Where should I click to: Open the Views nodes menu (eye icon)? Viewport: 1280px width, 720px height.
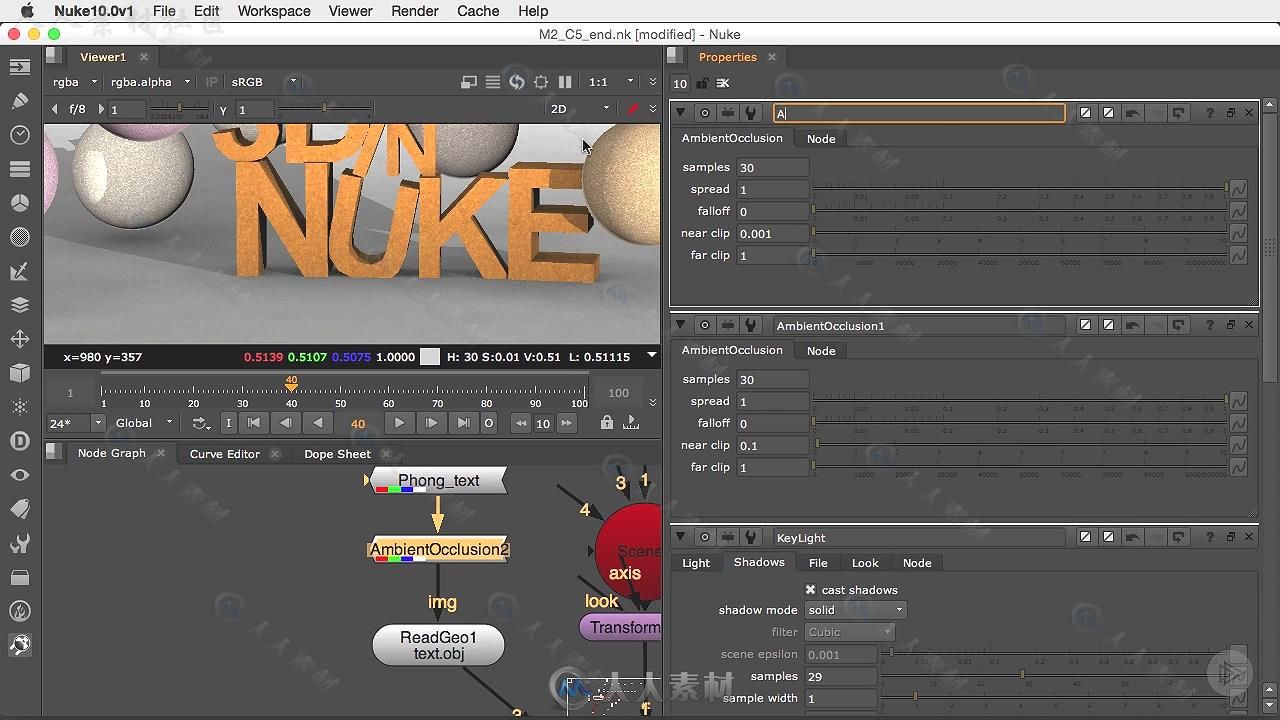[19, 475]
